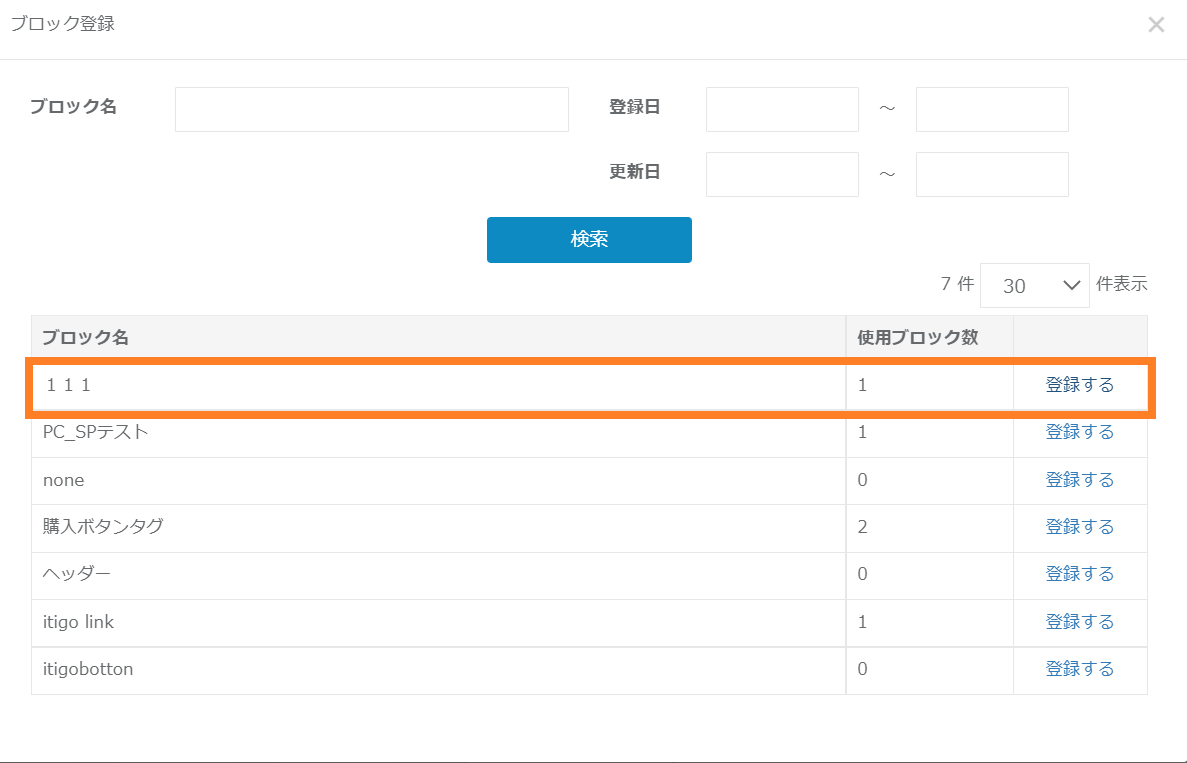Viewport: 1187px width, 763px height.
Task: Select the PC_SPテスト row name cell
Action: pyautogui.click(x=96, y=432)
